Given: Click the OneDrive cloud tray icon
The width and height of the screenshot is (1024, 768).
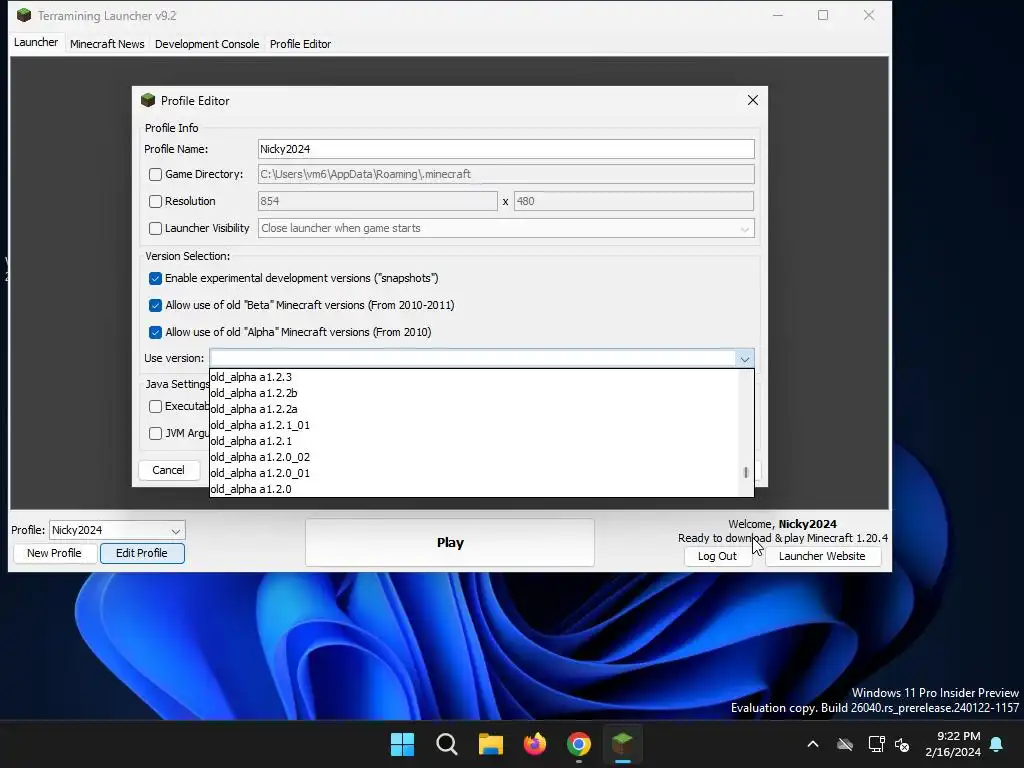Looking at the screenshot, I should [x=845, y=744].
